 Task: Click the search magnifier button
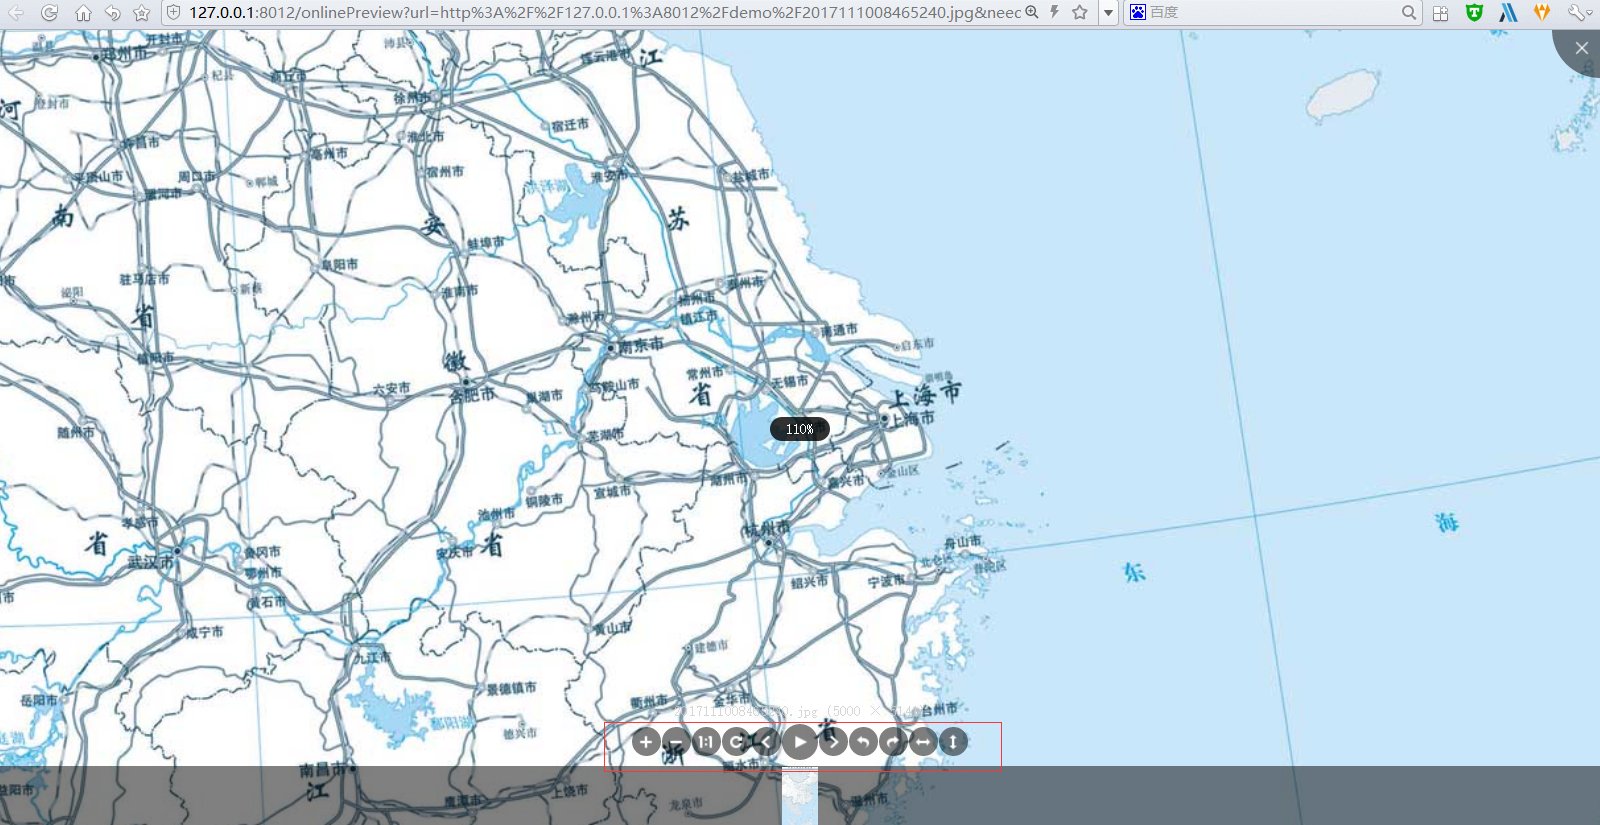1409,13
